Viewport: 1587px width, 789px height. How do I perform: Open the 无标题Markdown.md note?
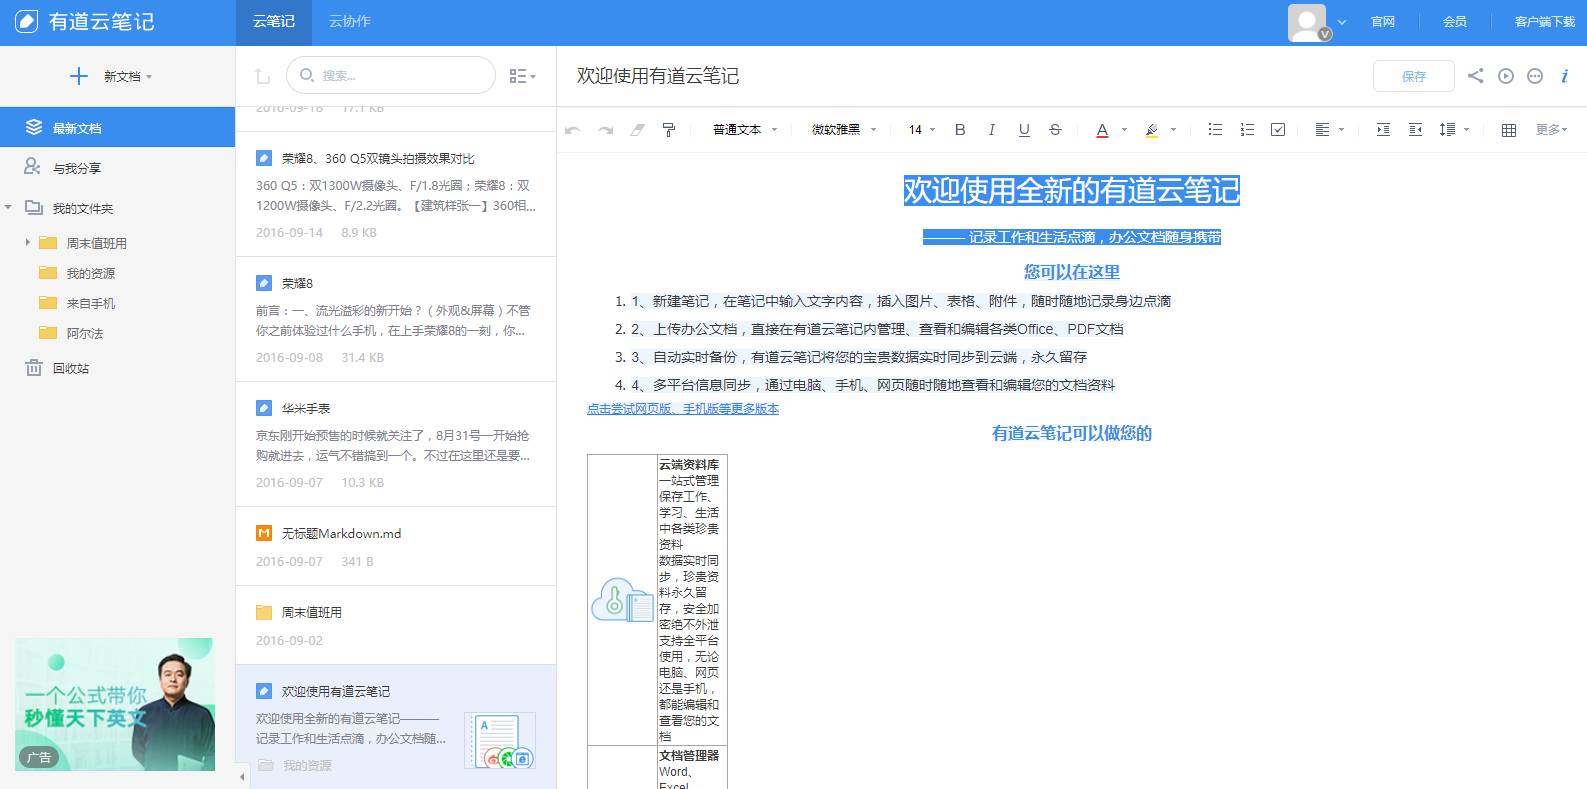(x=396, y=546)
